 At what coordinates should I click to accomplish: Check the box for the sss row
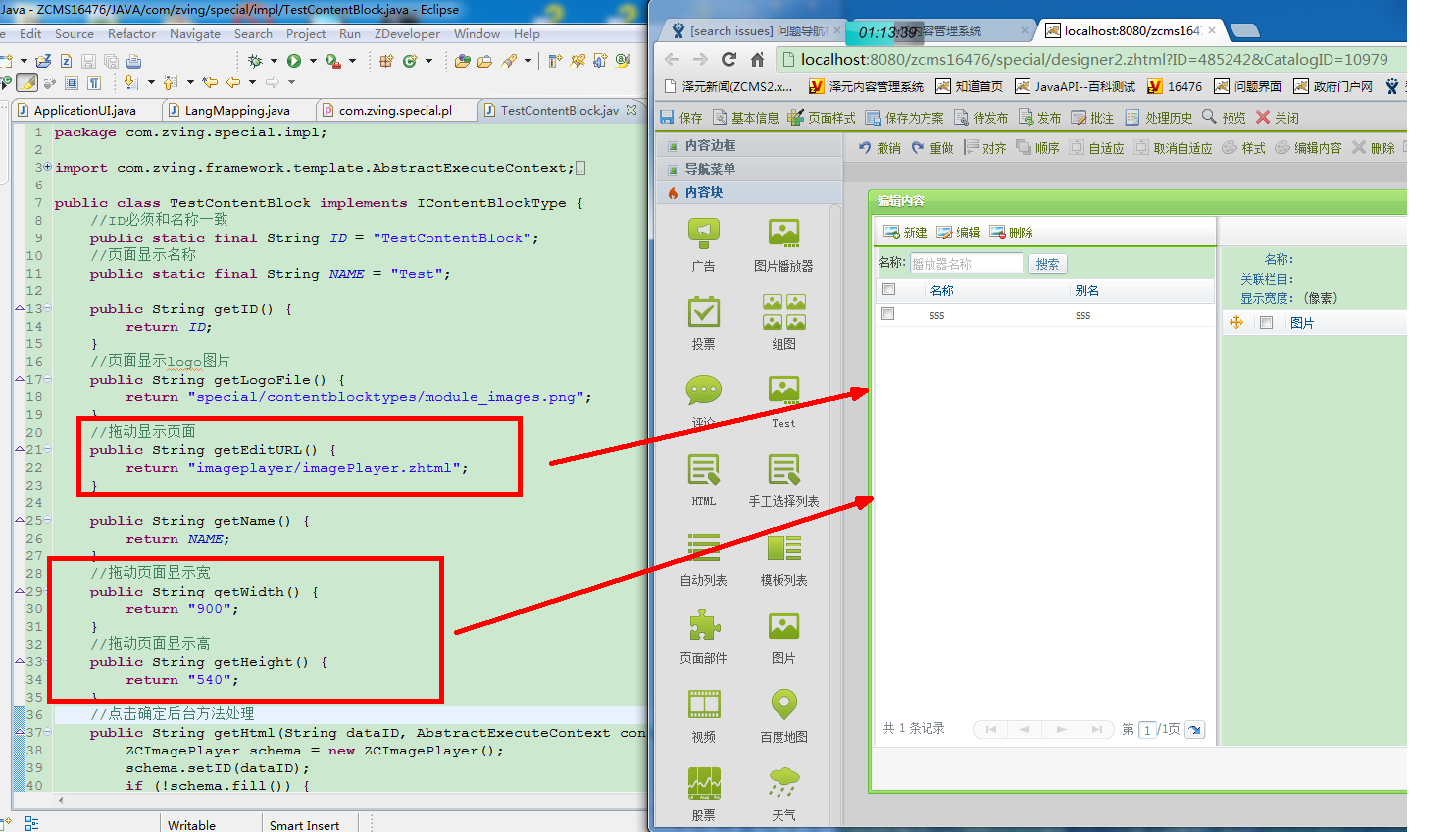(887, 314)
